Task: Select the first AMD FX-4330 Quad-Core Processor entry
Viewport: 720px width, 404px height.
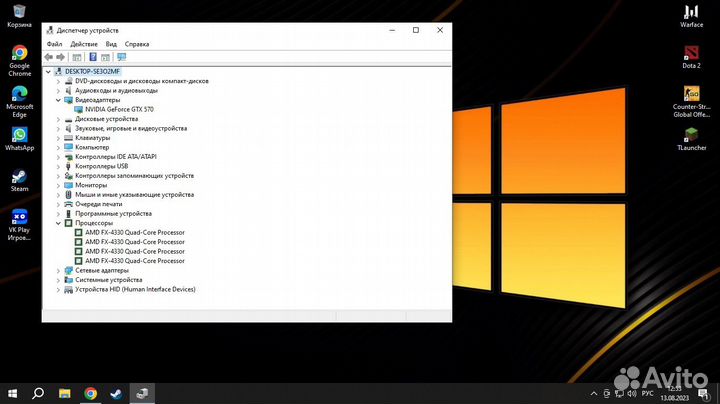Action: (x=135, y=232)
